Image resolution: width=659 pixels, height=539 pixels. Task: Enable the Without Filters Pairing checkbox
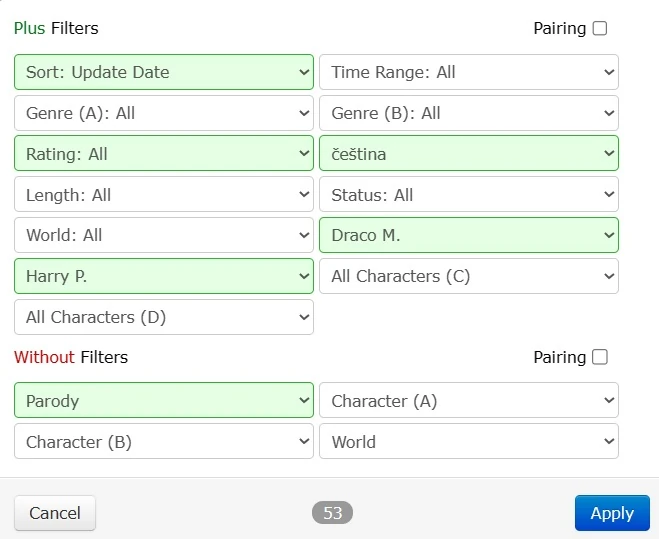(600, 357)
